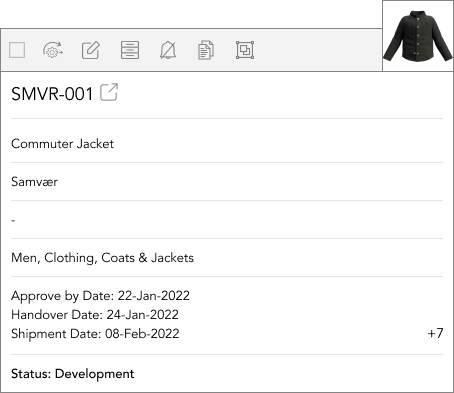454x393 pixels.
Task: Click the stacked rows list icon
Action: tap(130, 50)
